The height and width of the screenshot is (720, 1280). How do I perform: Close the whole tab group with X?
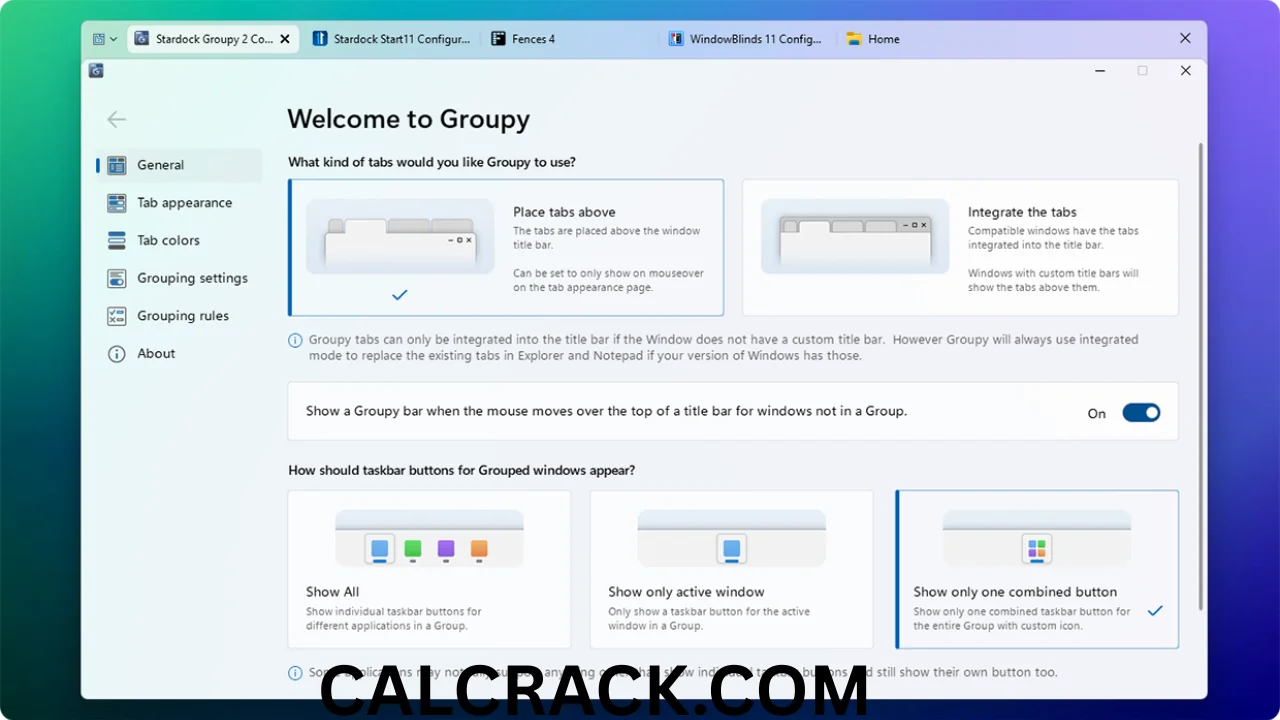coord(1185,38)
